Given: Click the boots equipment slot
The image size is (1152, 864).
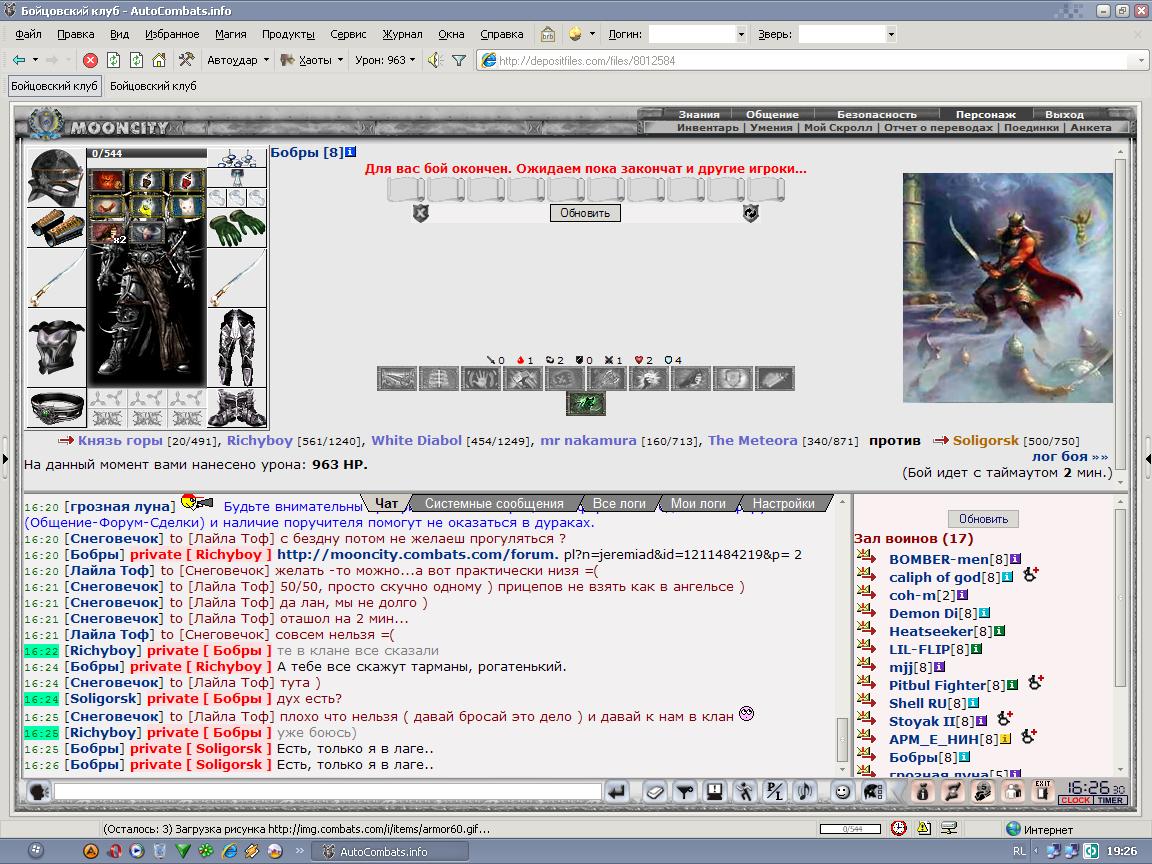Looking at the screenshot, I should coord(237,408).
